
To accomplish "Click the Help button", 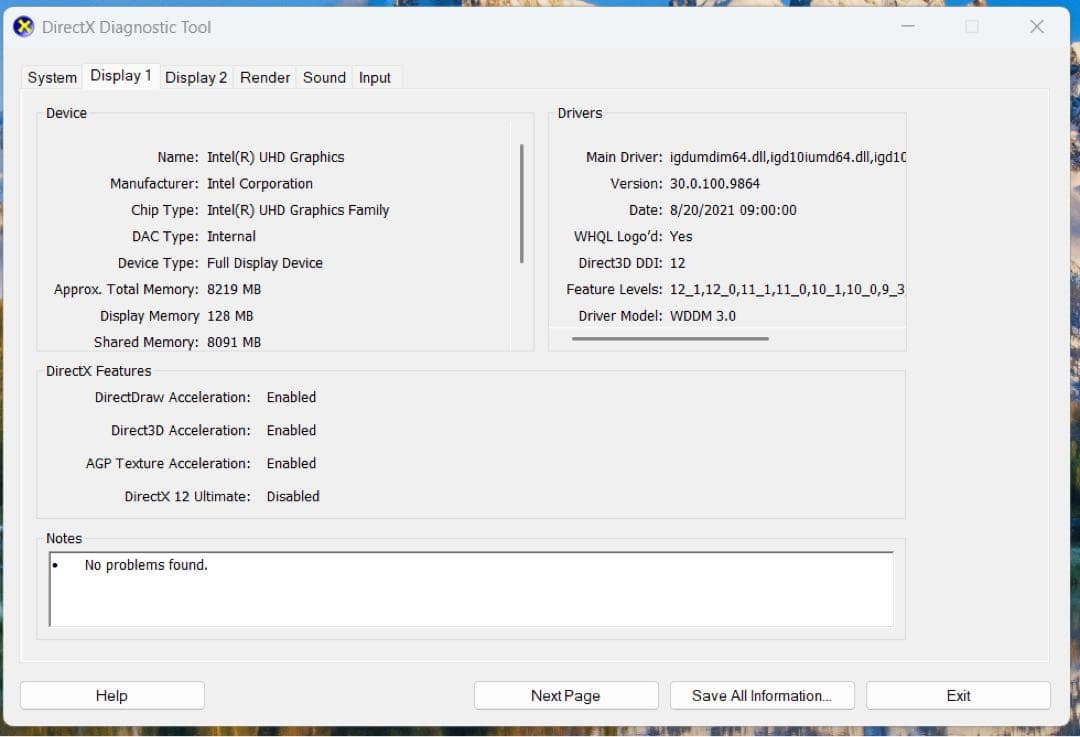I will pos(111,695).
